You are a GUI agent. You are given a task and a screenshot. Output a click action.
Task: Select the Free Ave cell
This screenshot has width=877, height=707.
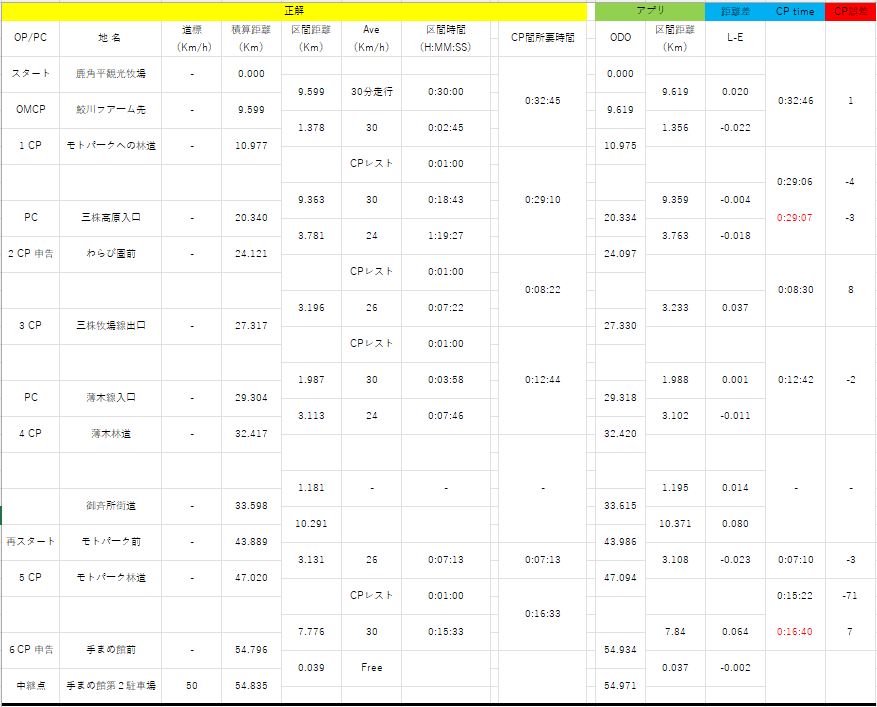coord(371,667)
